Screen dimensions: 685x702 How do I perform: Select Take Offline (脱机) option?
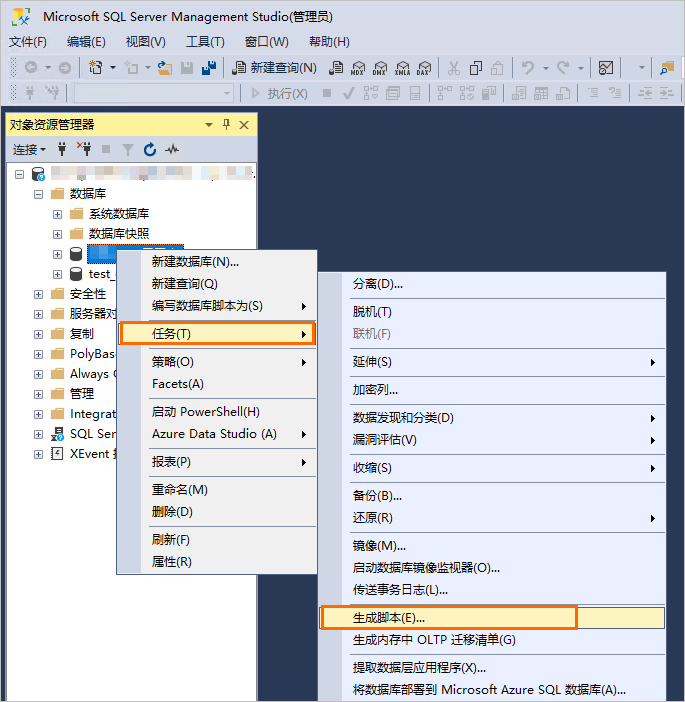pyautogui.click(x=492, y=312)
